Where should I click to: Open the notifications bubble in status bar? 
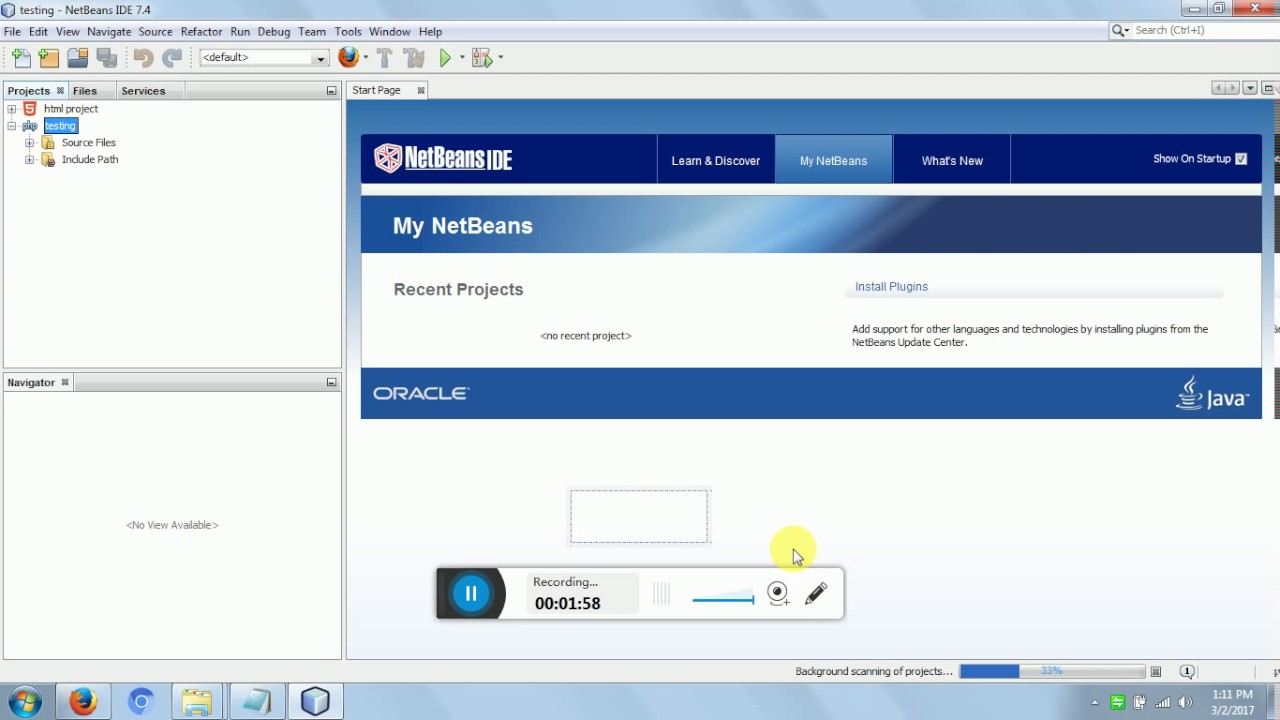pos(1187,672)
